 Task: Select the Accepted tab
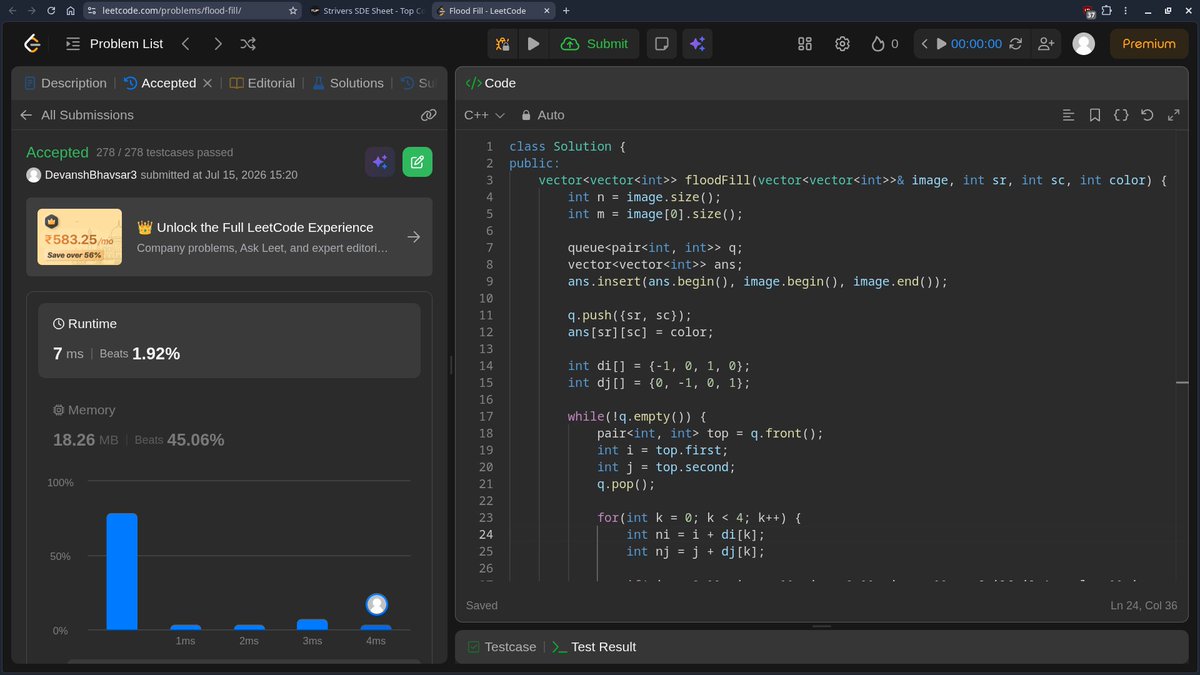tap(160, 83)
